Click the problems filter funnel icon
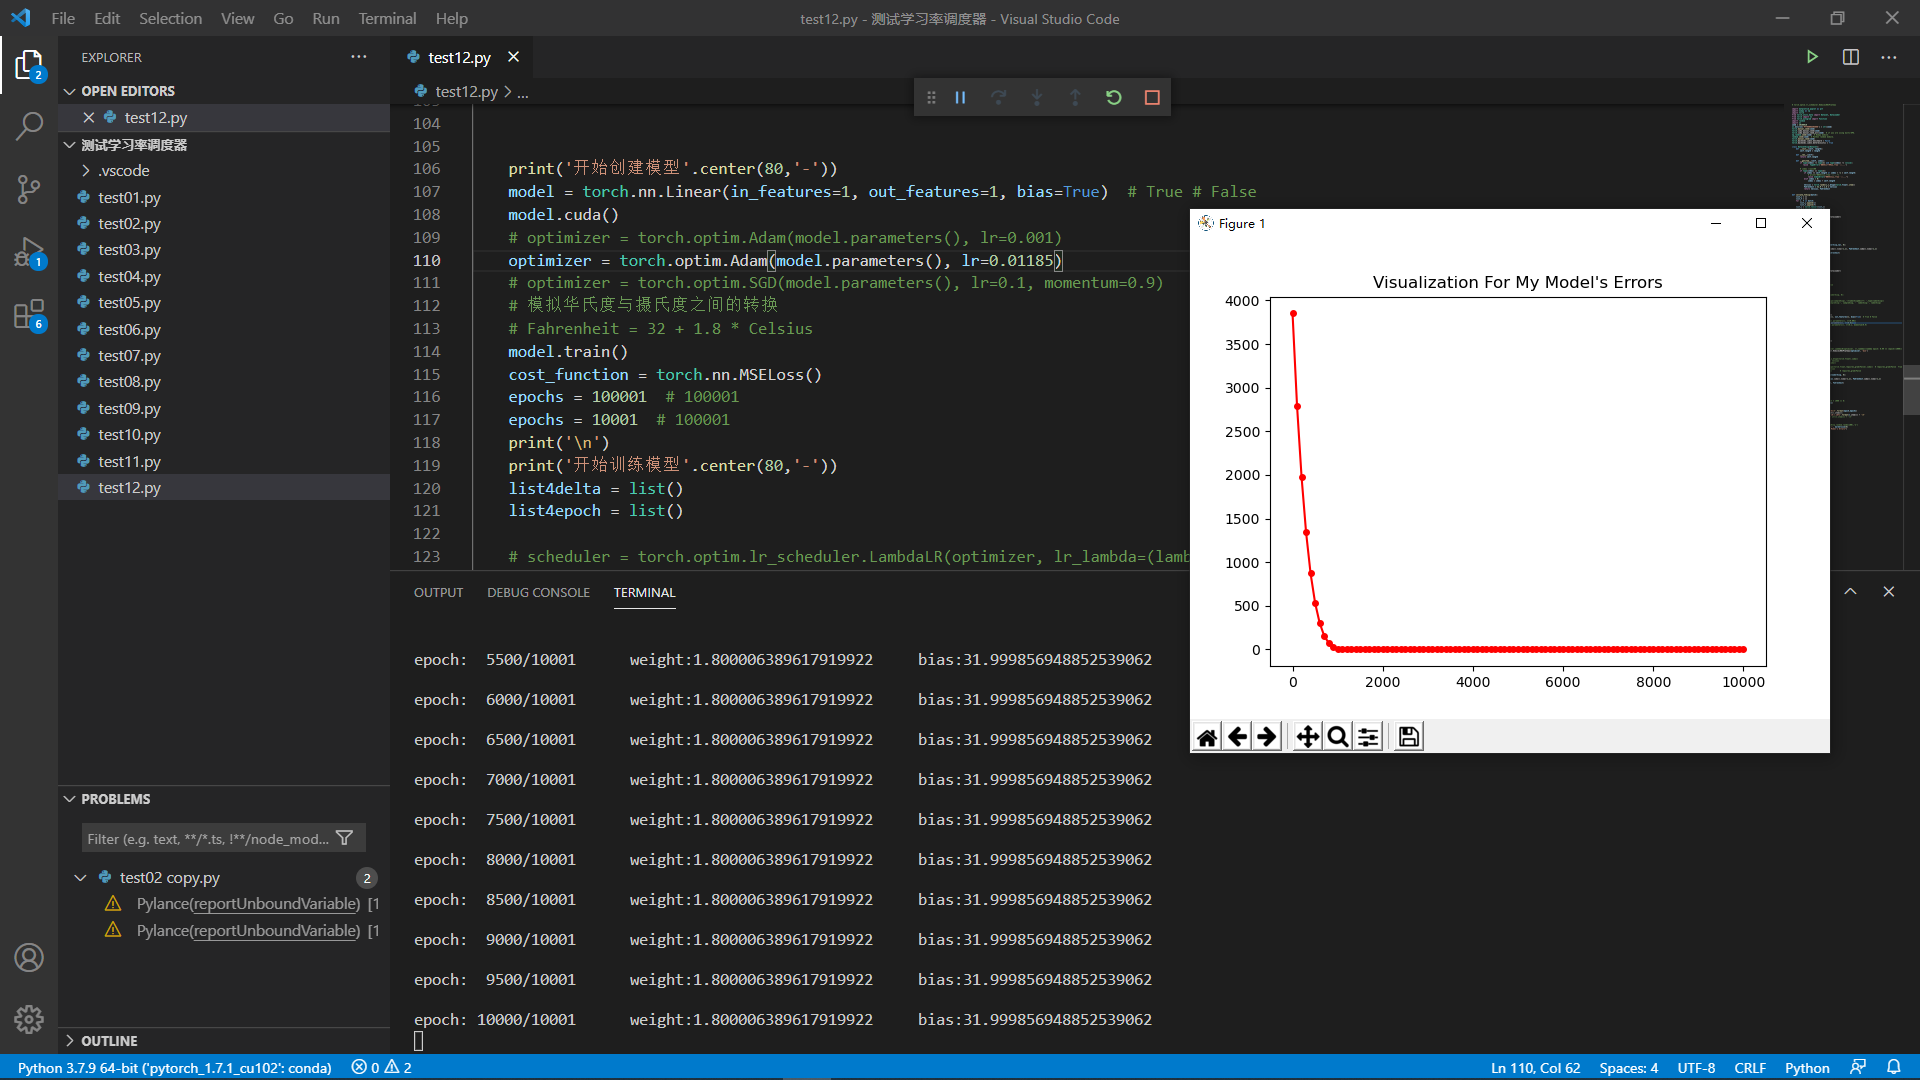The width and height of the screenshot is (1920, 1080). pyautogui.click(x=345, y=838)
